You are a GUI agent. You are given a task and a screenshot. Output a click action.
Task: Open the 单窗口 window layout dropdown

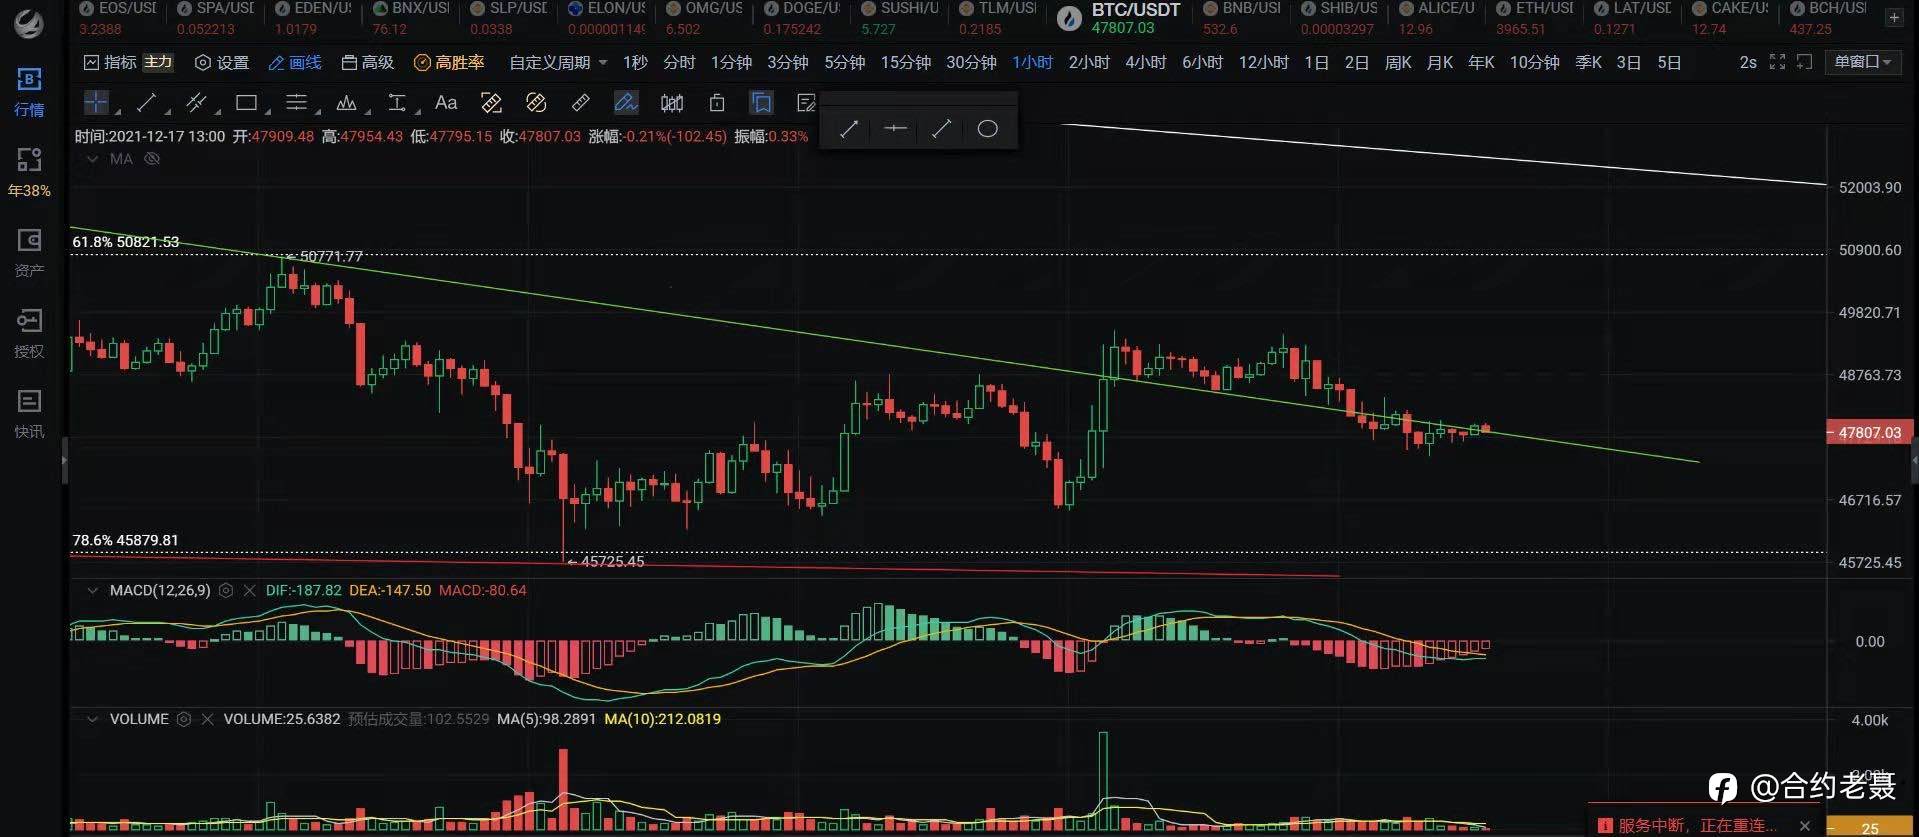tap(1862, 62)
